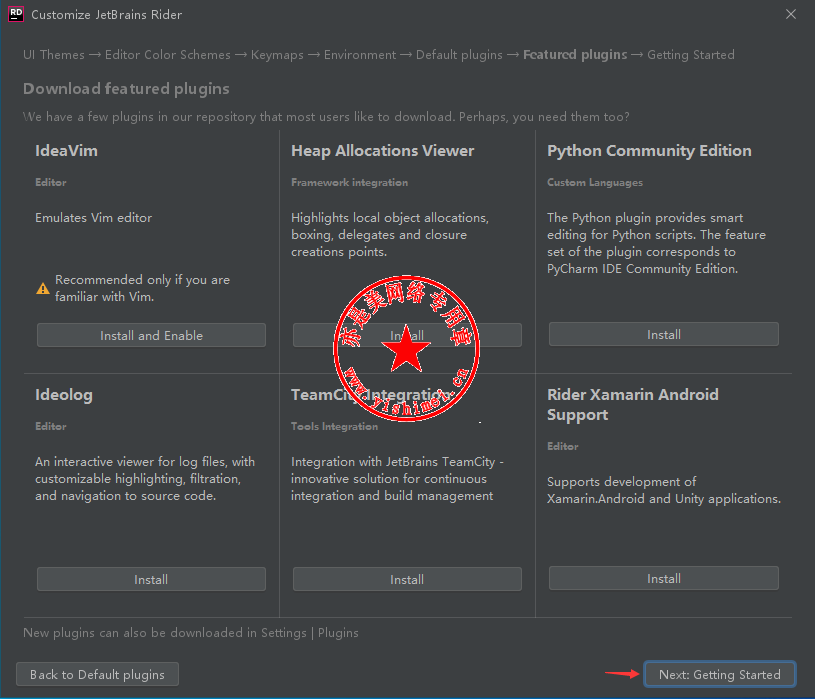Image resolution: width=815 pixels, height=699 pixels.
Task: Install the Python Community Edition plugin
Action: coord(664,334)
